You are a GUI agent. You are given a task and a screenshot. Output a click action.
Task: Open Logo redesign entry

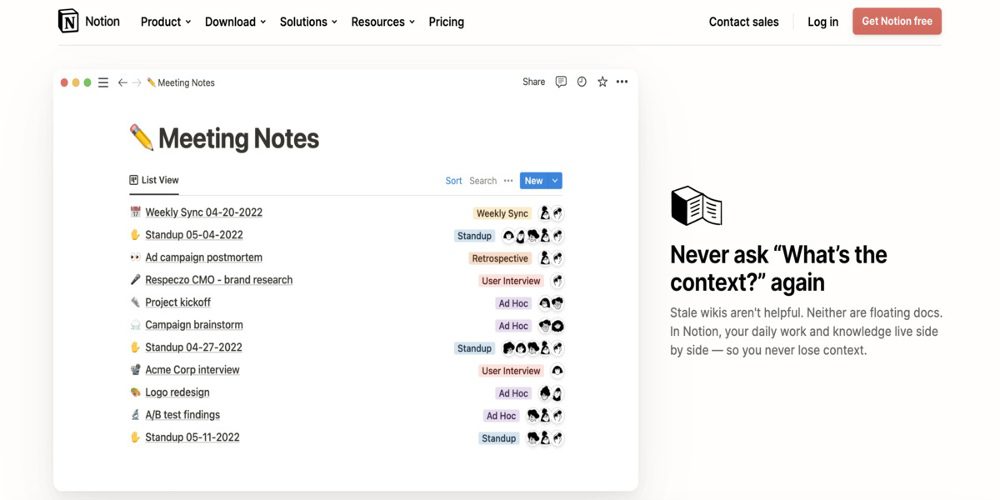pyautogui.click(x=177, y=392)
